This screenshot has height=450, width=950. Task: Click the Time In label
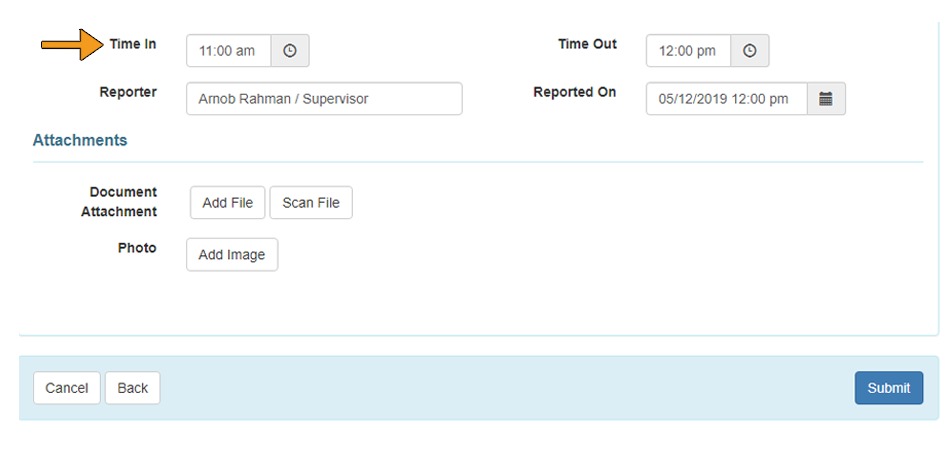click(x=133, y=44)
